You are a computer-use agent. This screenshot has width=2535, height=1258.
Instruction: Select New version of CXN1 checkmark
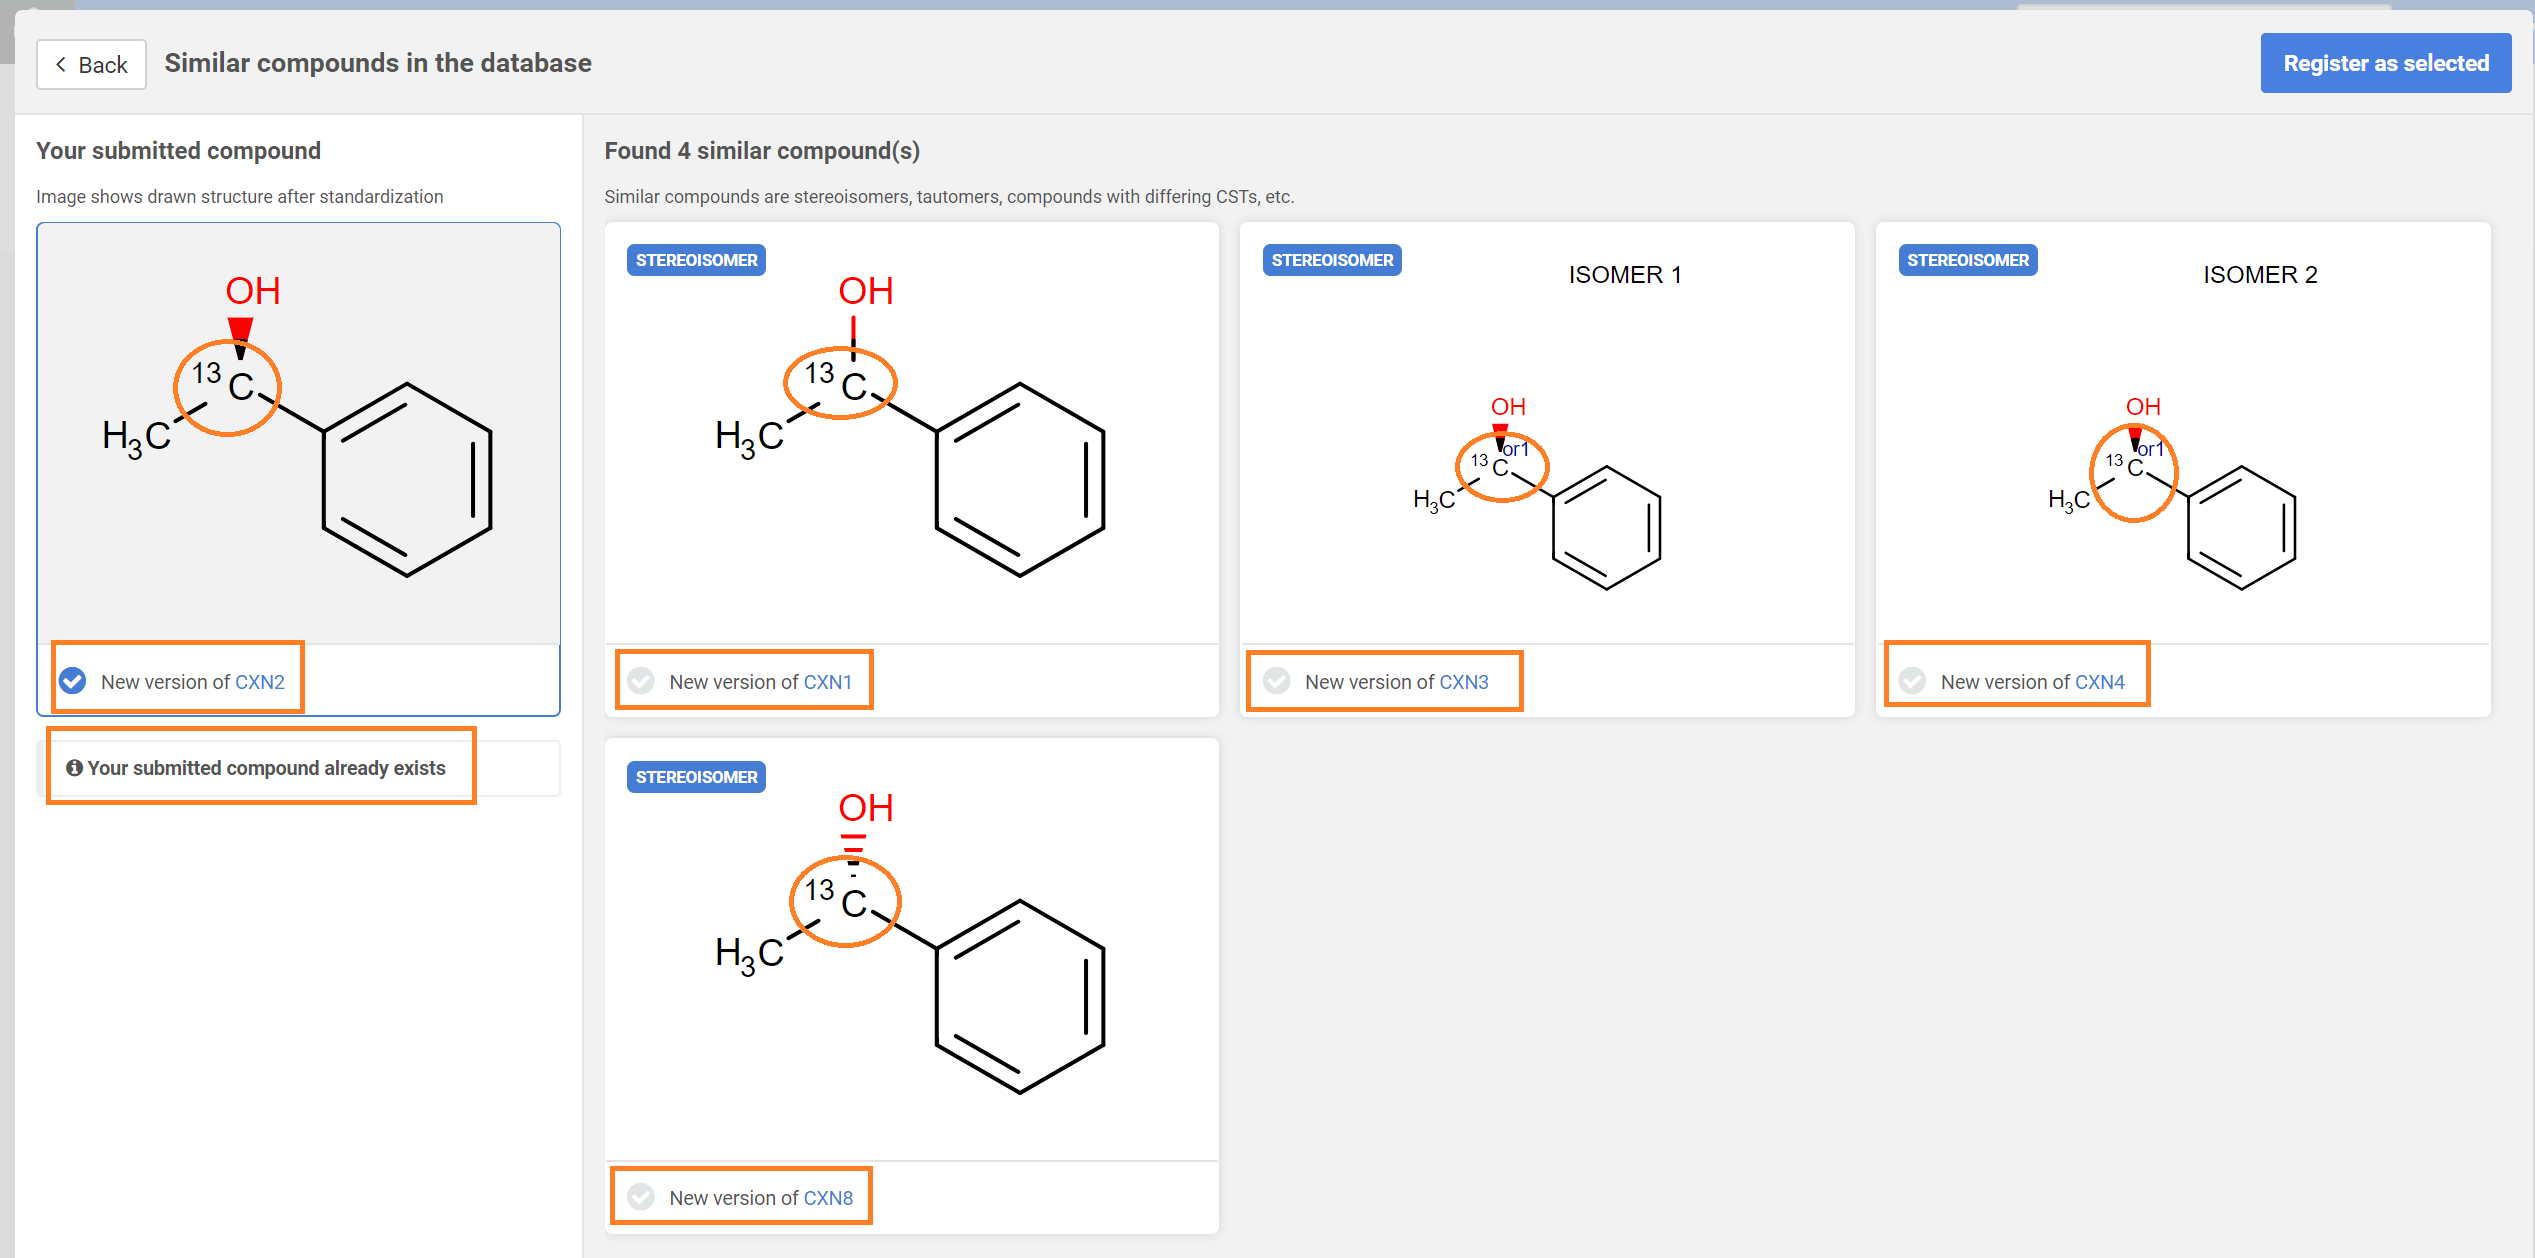[x=641, y=681]
